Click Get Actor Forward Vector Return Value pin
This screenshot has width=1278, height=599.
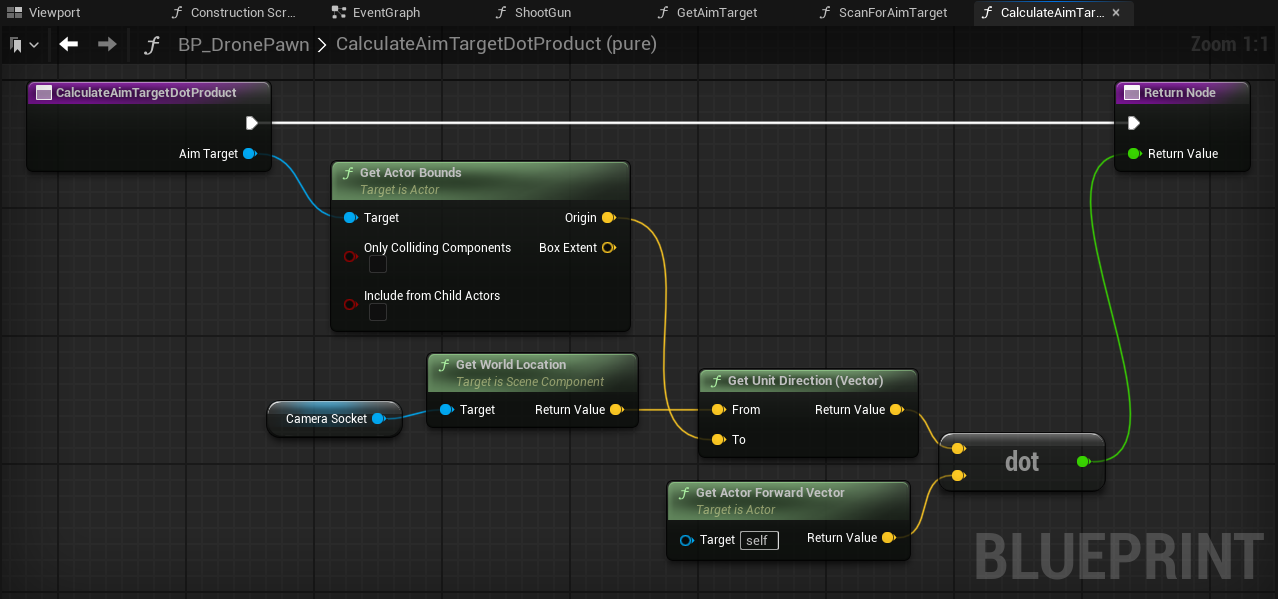click(889, 537)
